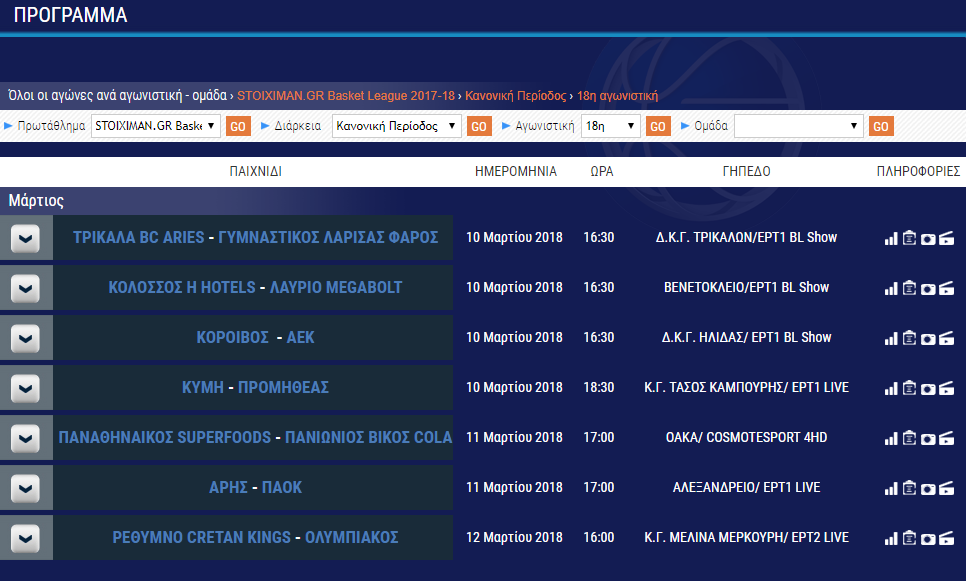966x581 pixels.
Task: Play video icon for ΚΥΜΗ - ΠΡΟΜΗΘΕΑΣ game
Action: pos(946,388)
